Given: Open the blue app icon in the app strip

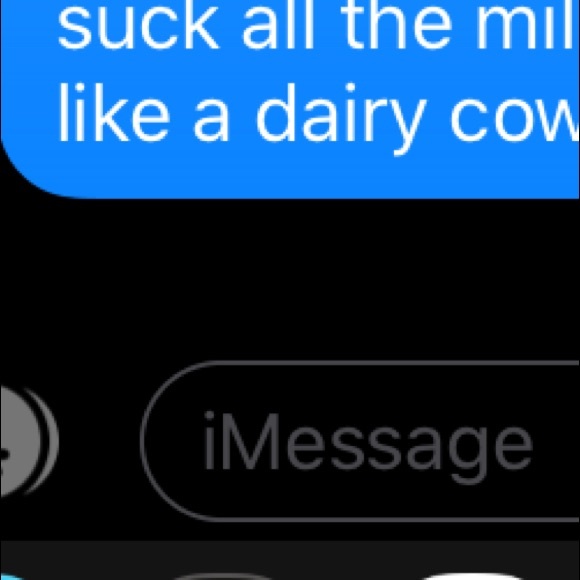Looking at the screenshot, I should 11,577.
